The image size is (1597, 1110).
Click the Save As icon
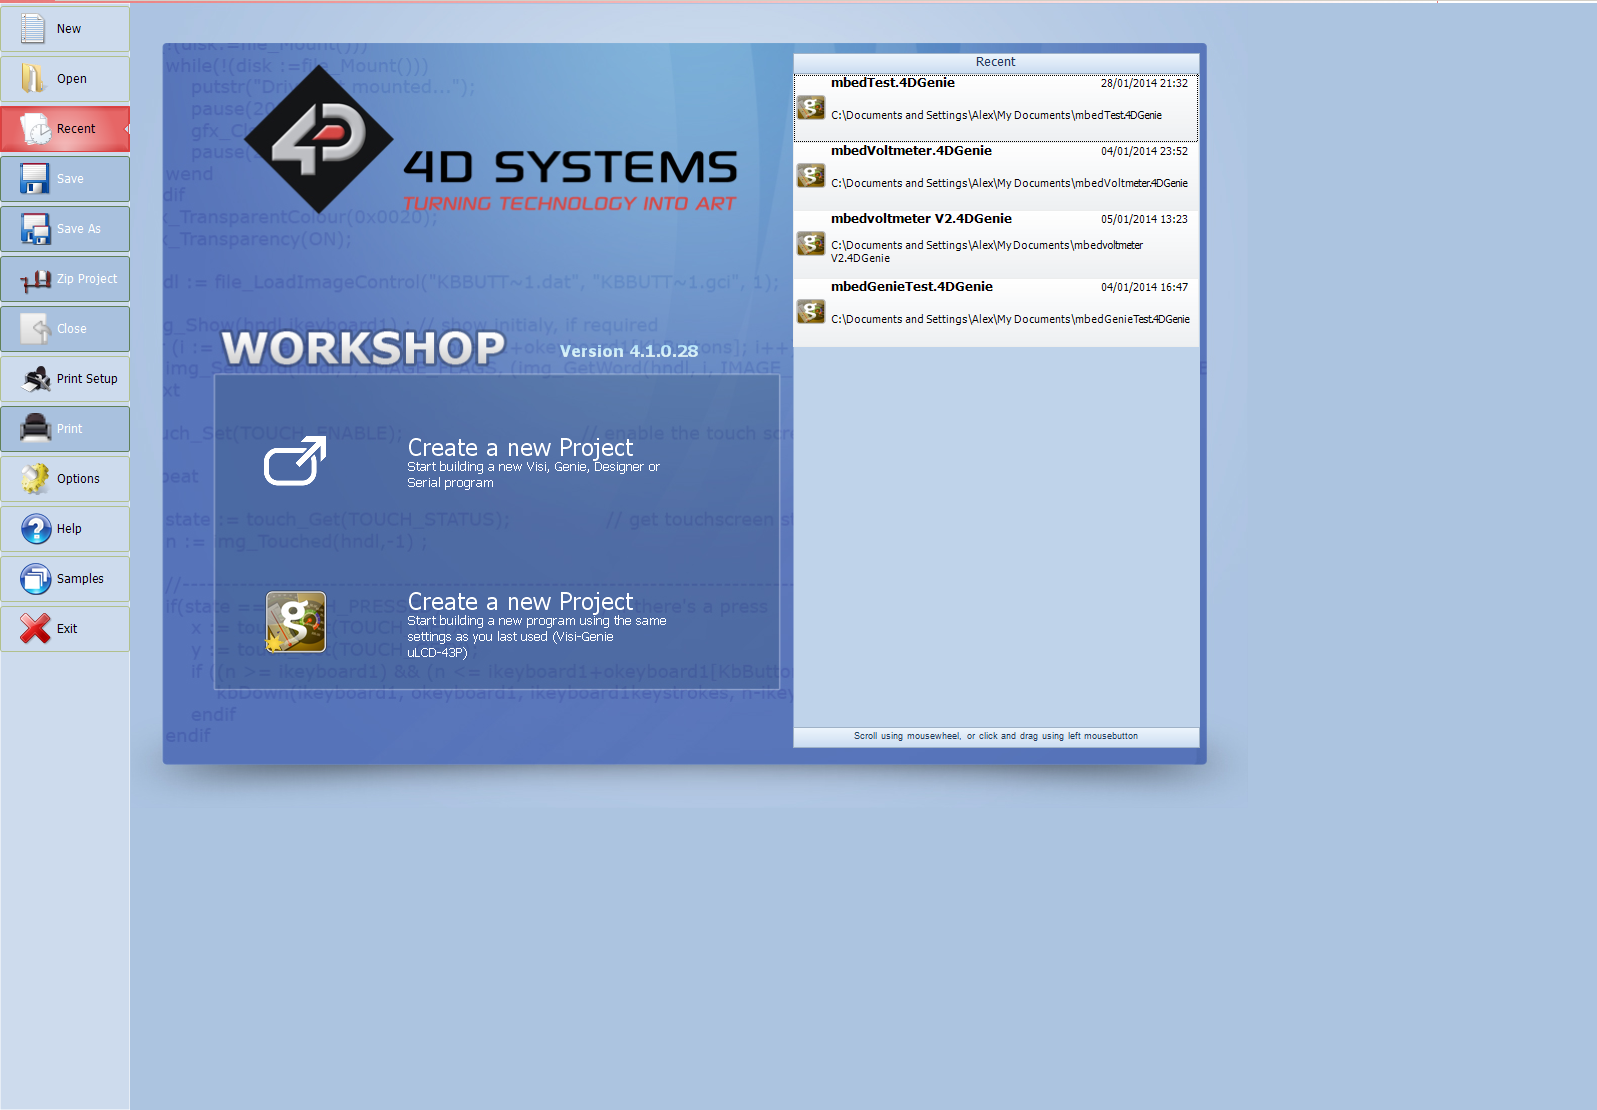coord(35,228)
